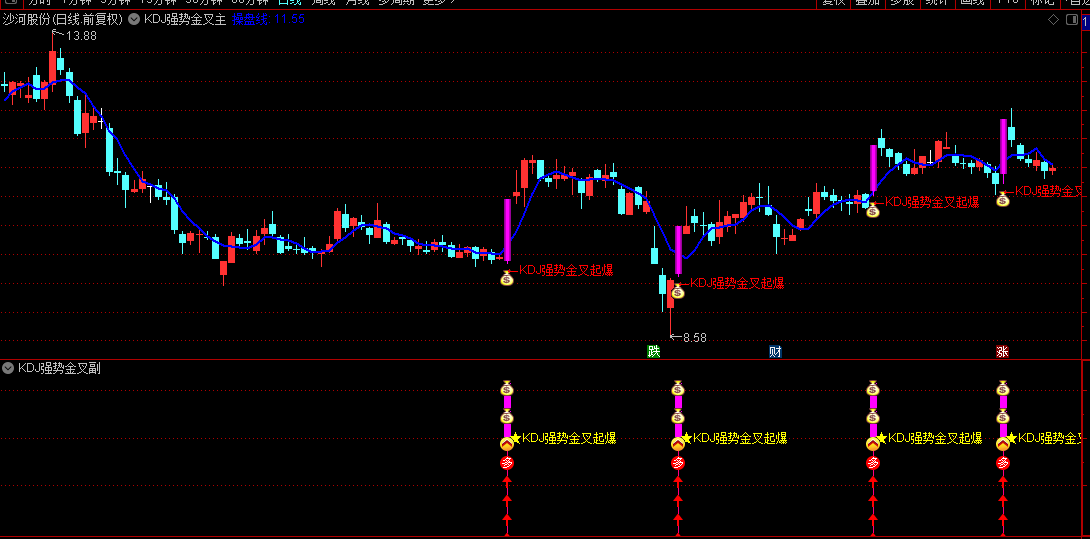Image resolution: width=1090 pixels, height=539 pixels.
Task: Expand the 更多 period options
Action: tap(439, 3)
